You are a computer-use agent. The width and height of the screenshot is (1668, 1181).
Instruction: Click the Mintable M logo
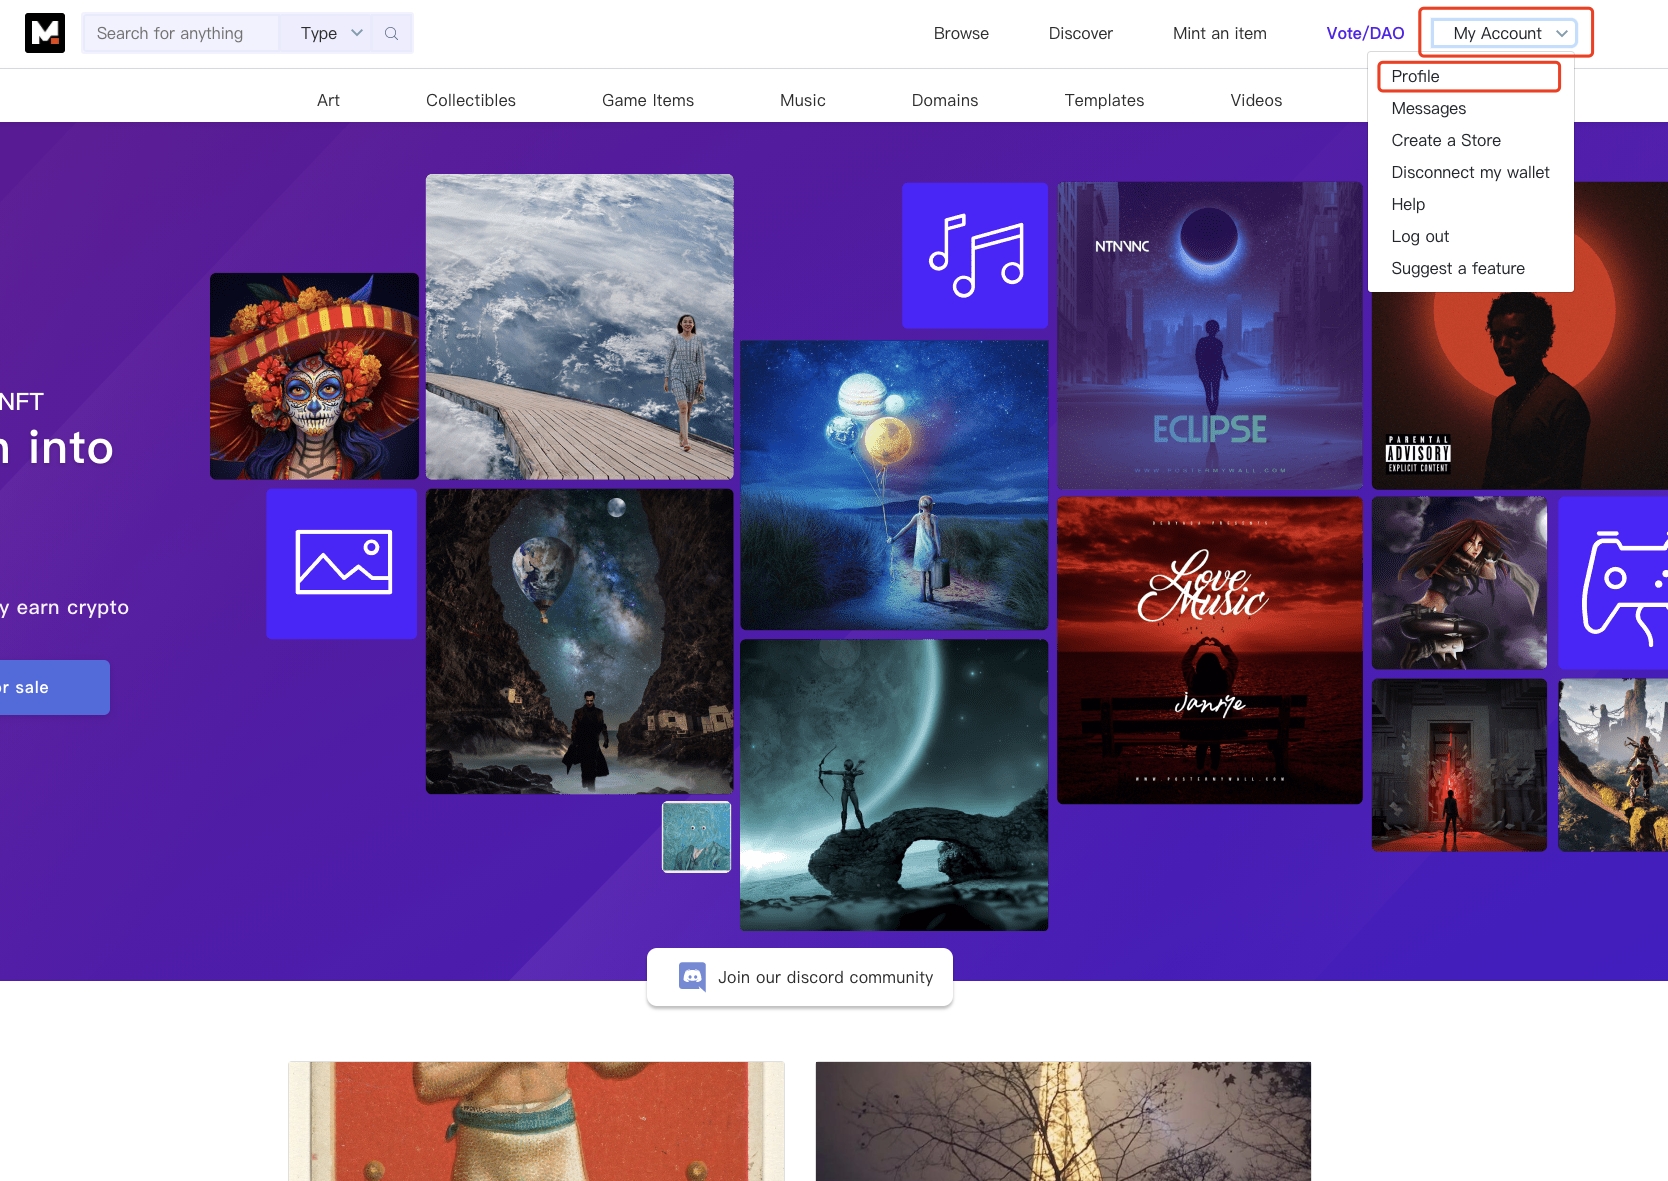tap(45, 33)
